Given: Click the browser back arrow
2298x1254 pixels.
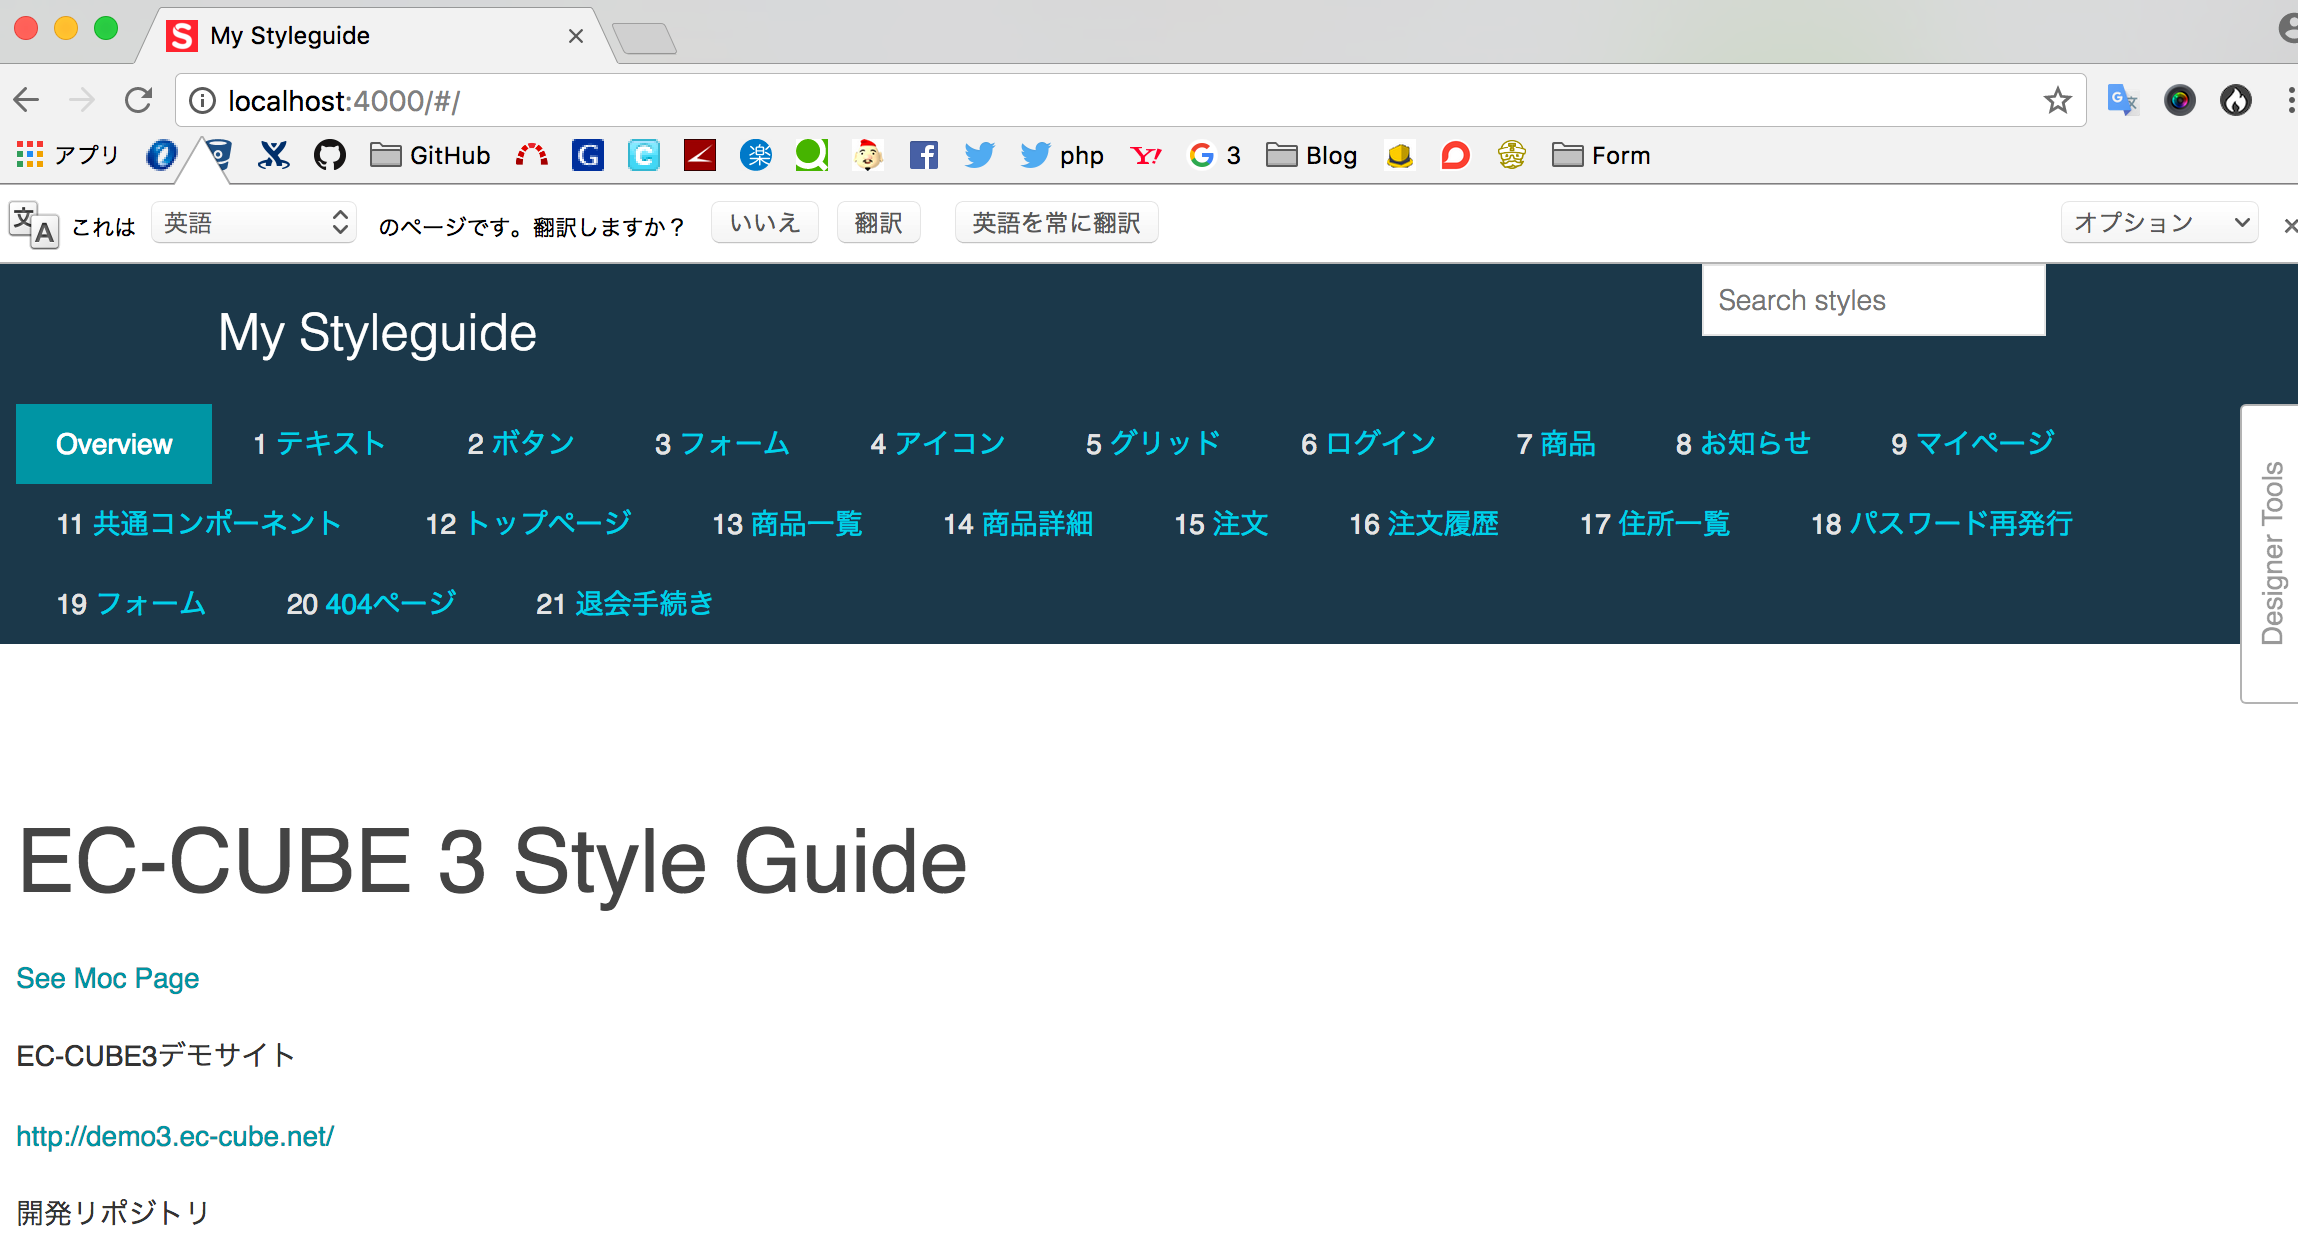Looking at the screenshot, I should tap(27, 100).
